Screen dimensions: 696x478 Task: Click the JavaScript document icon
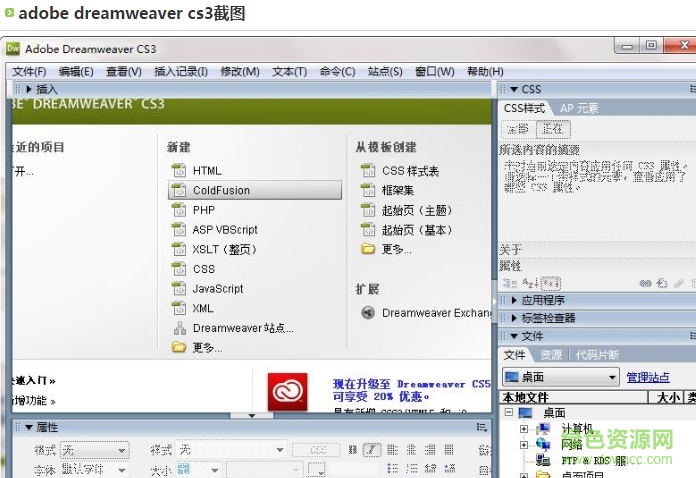[x=179, y=289]
